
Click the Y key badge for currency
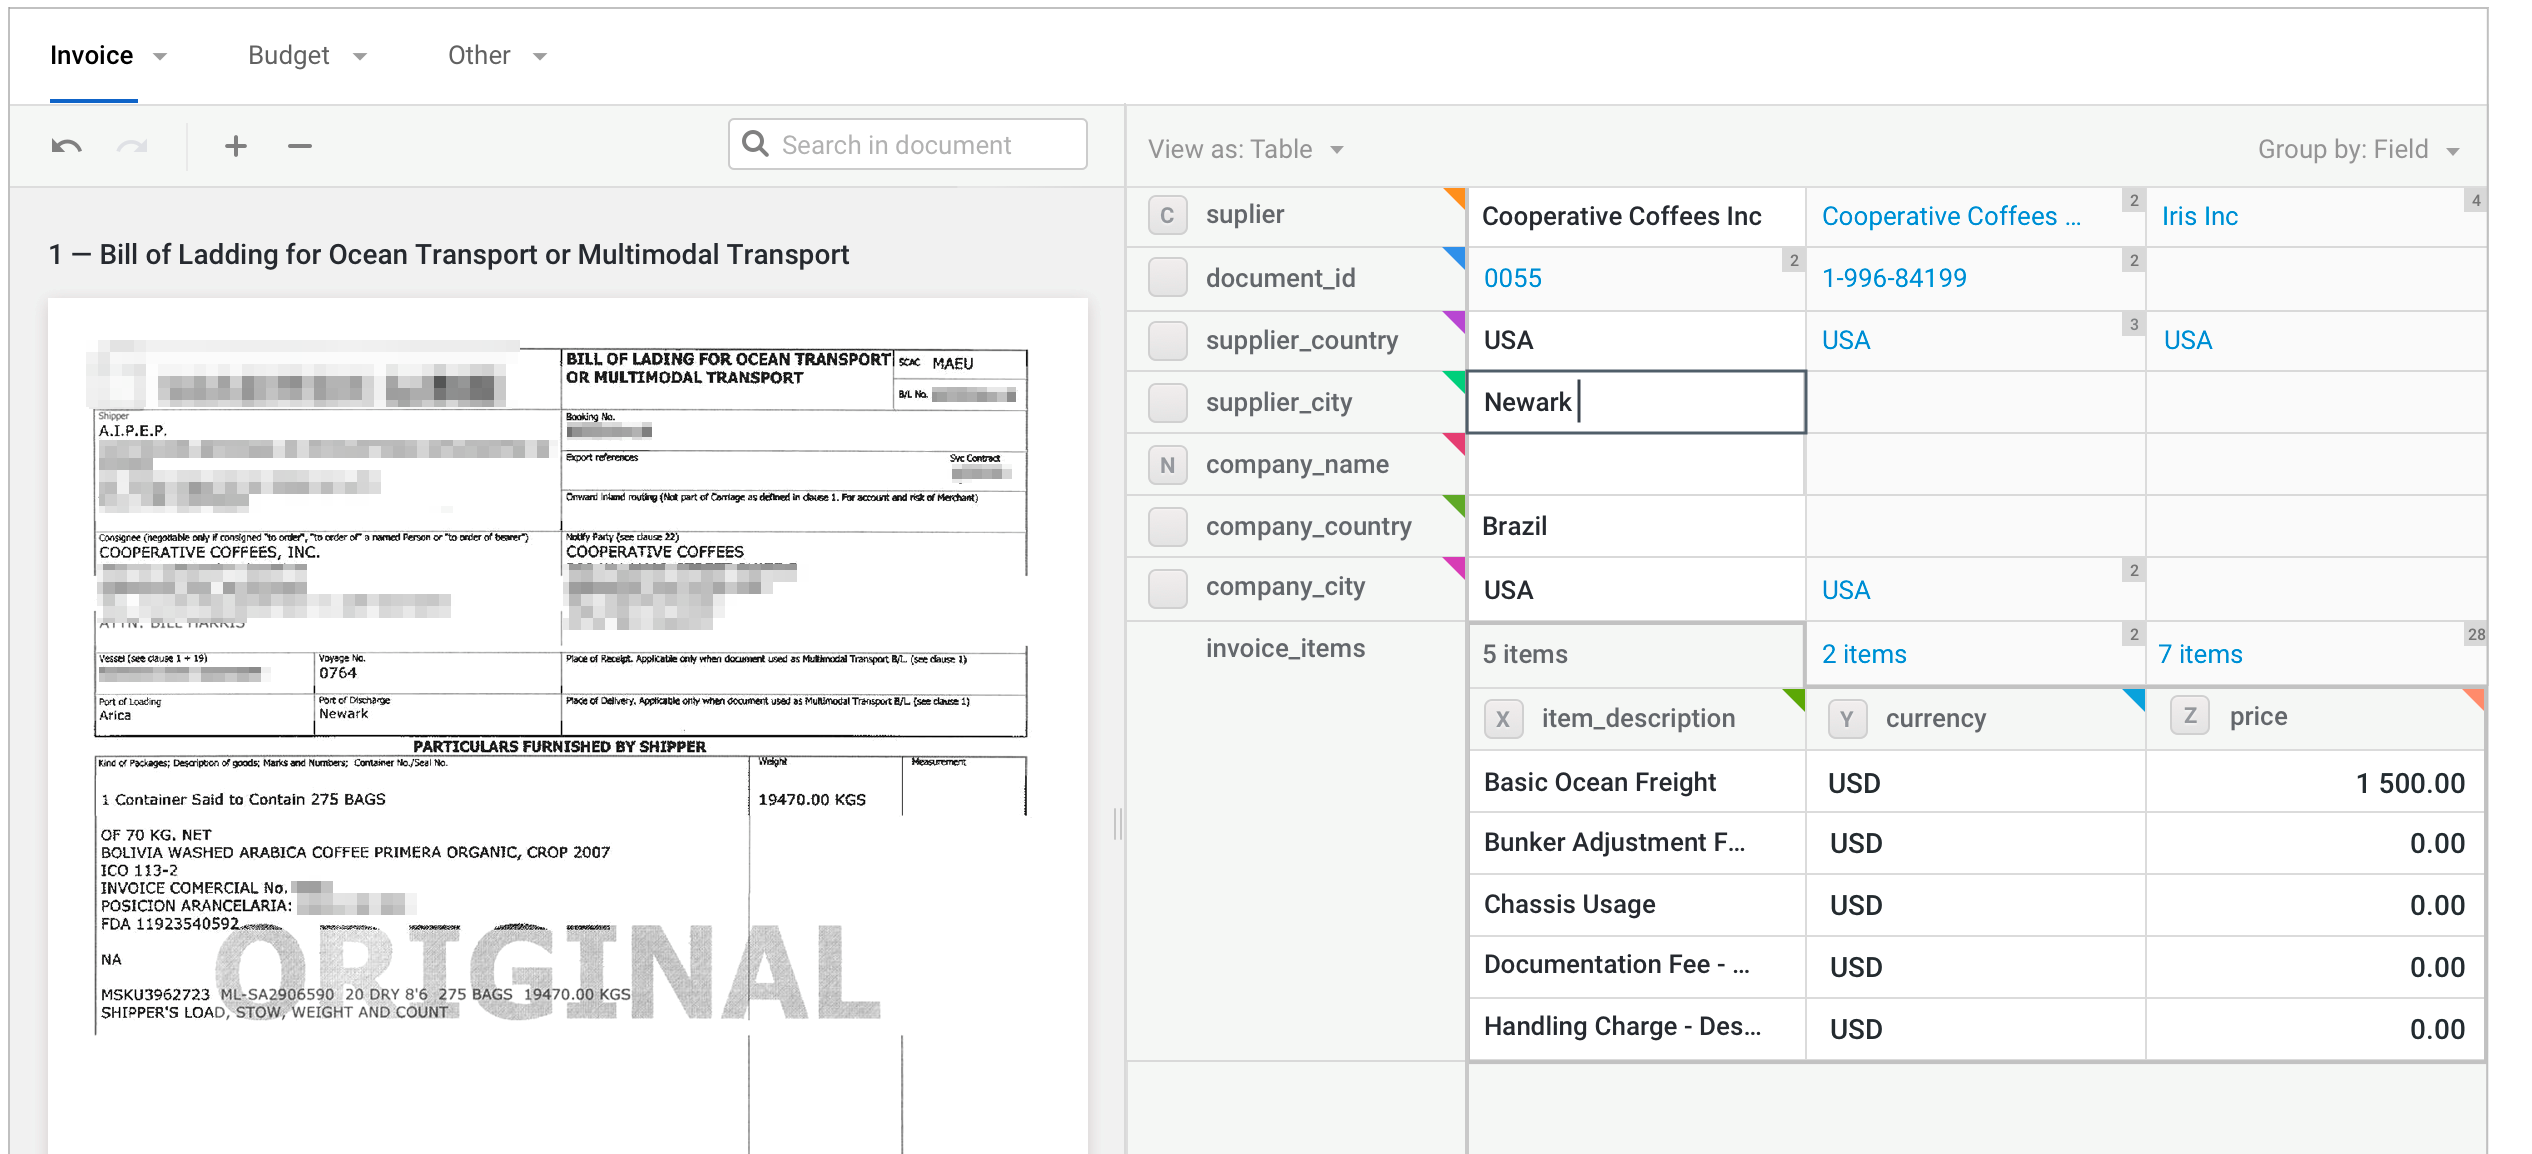pyautogui.click(x=1847, y=718)
